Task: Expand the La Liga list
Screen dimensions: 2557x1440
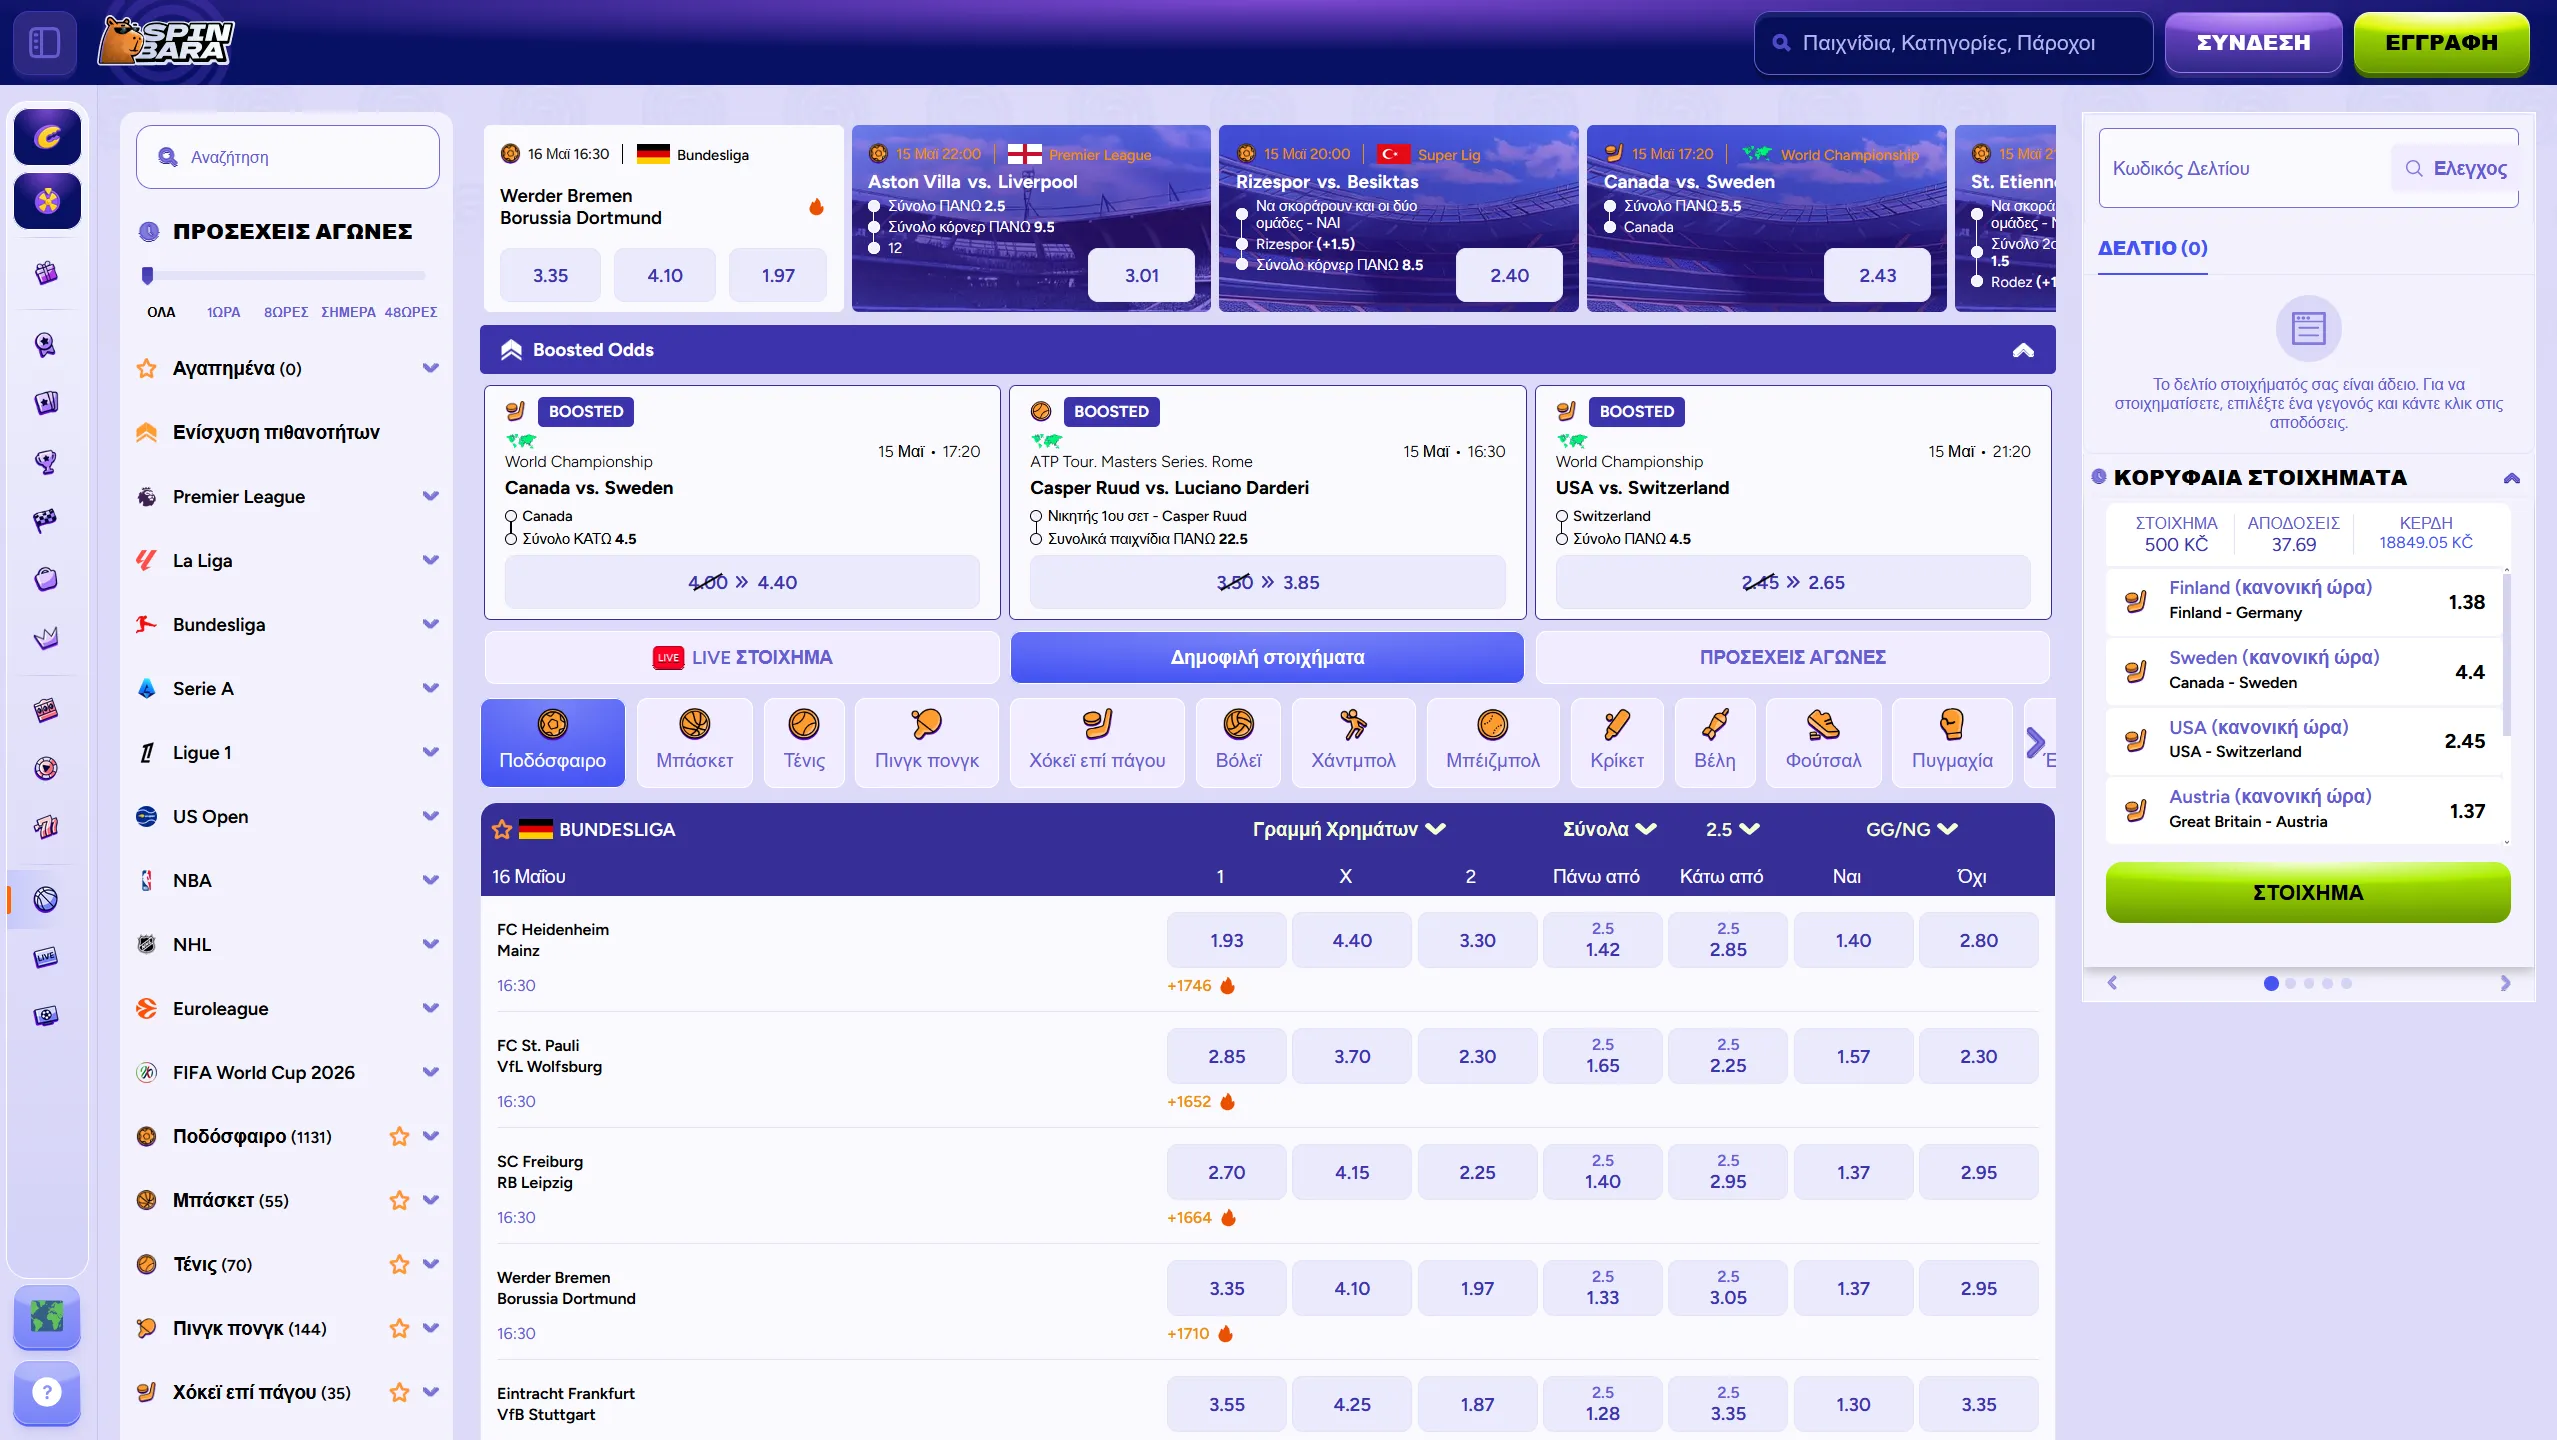Action: tap(431, 560)
